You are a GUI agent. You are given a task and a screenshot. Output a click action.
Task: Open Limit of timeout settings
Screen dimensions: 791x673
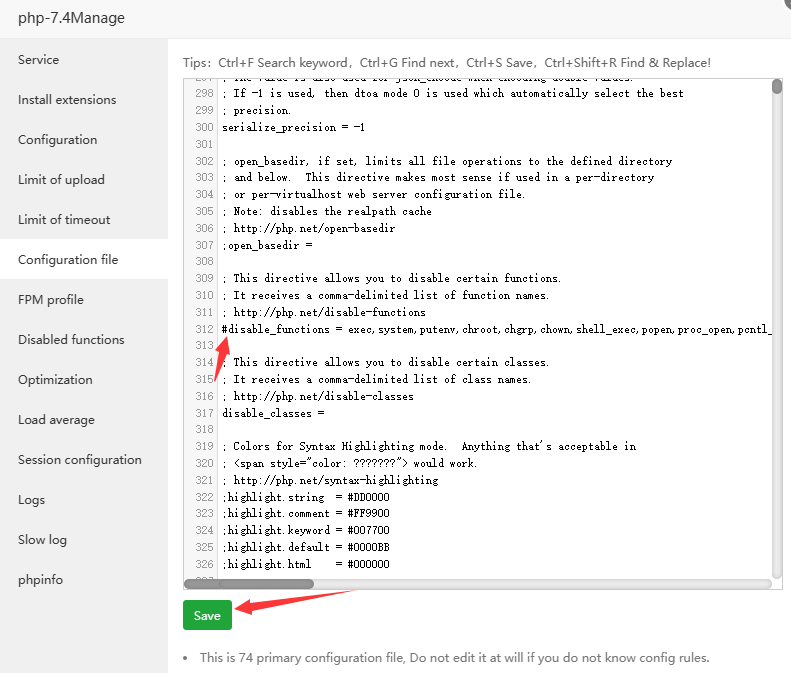pyautogui.click(x=64, y=220)
